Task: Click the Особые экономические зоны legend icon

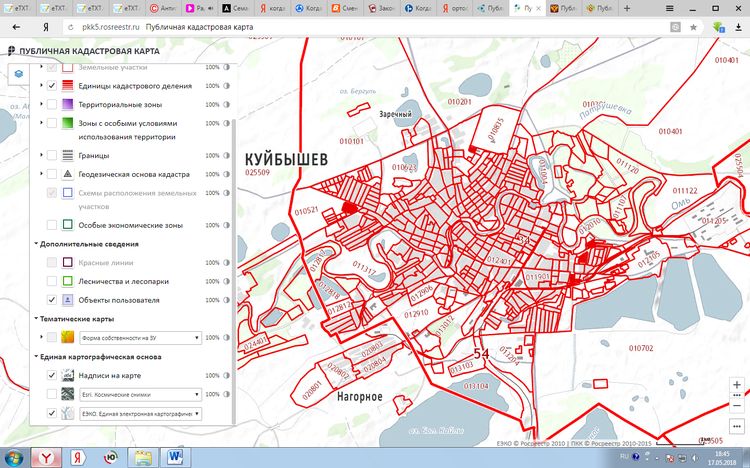Action: [67, 225]
